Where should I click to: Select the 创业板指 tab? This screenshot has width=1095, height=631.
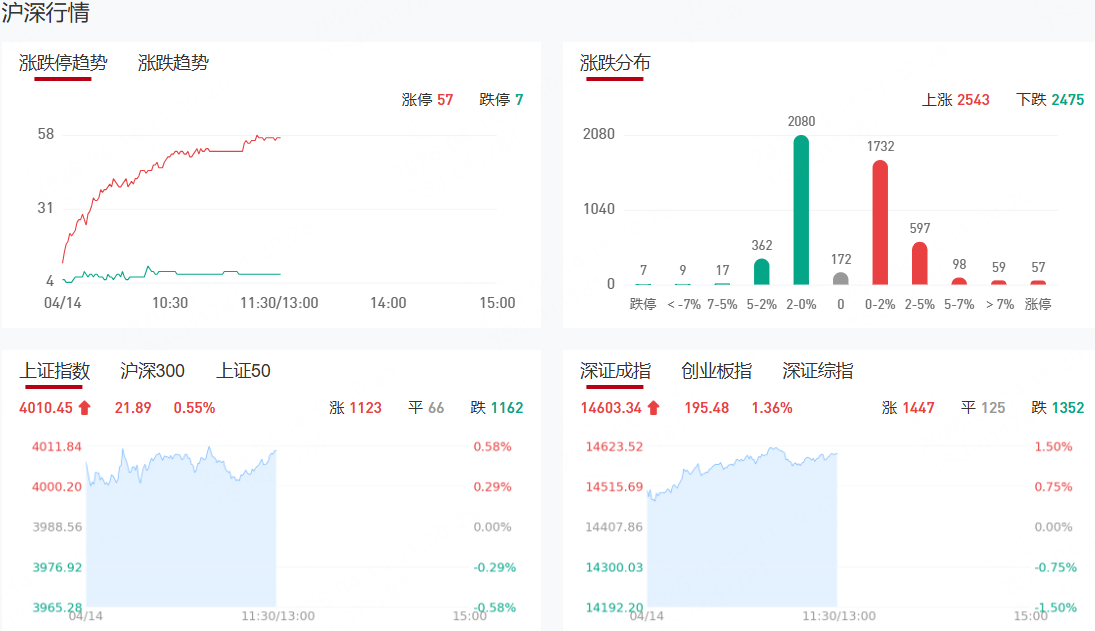point(716,371)
